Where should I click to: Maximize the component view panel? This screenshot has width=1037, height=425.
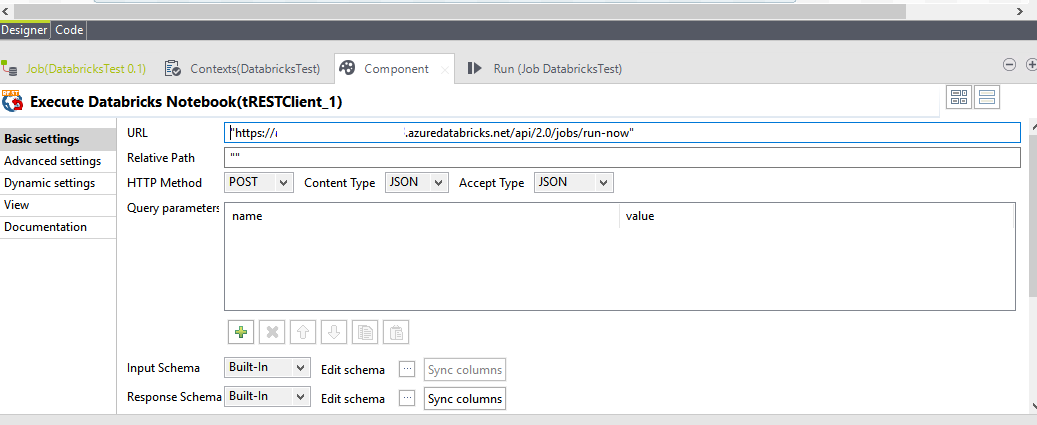(x=1031, y=65)
